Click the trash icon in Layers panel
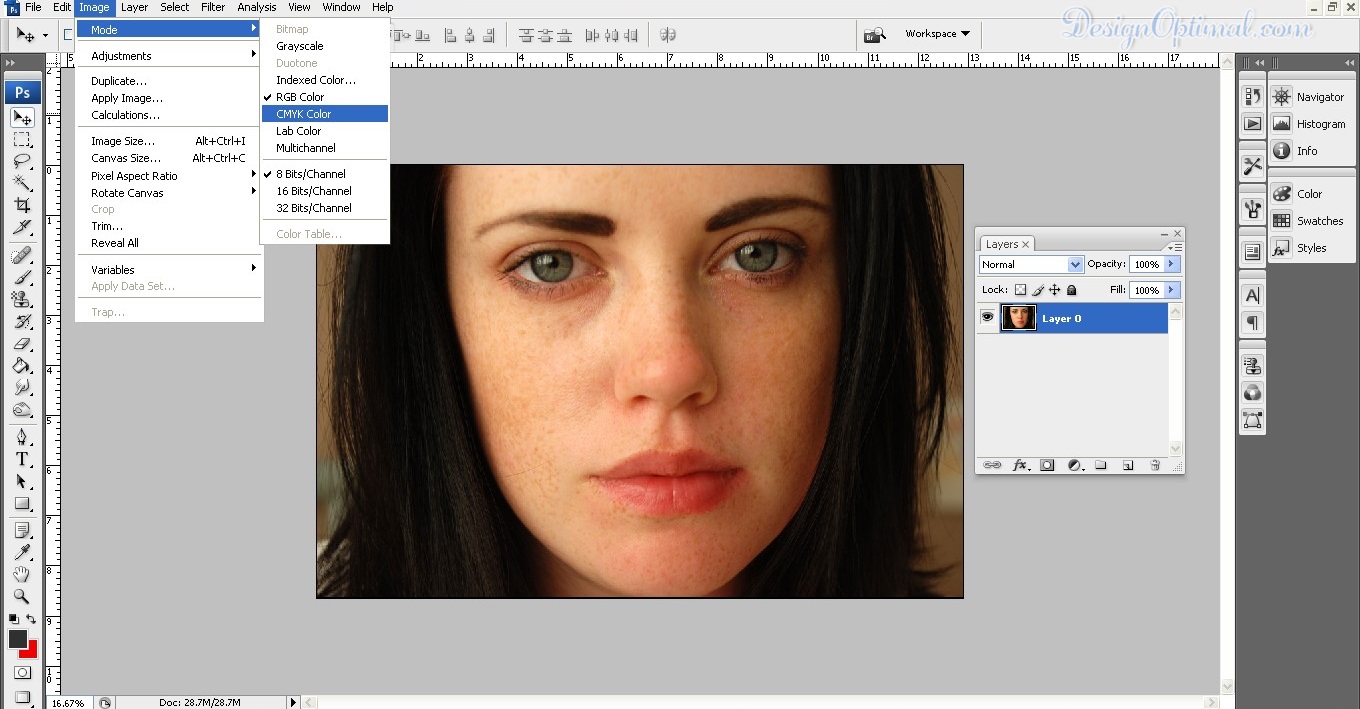 coord(1155,465)
